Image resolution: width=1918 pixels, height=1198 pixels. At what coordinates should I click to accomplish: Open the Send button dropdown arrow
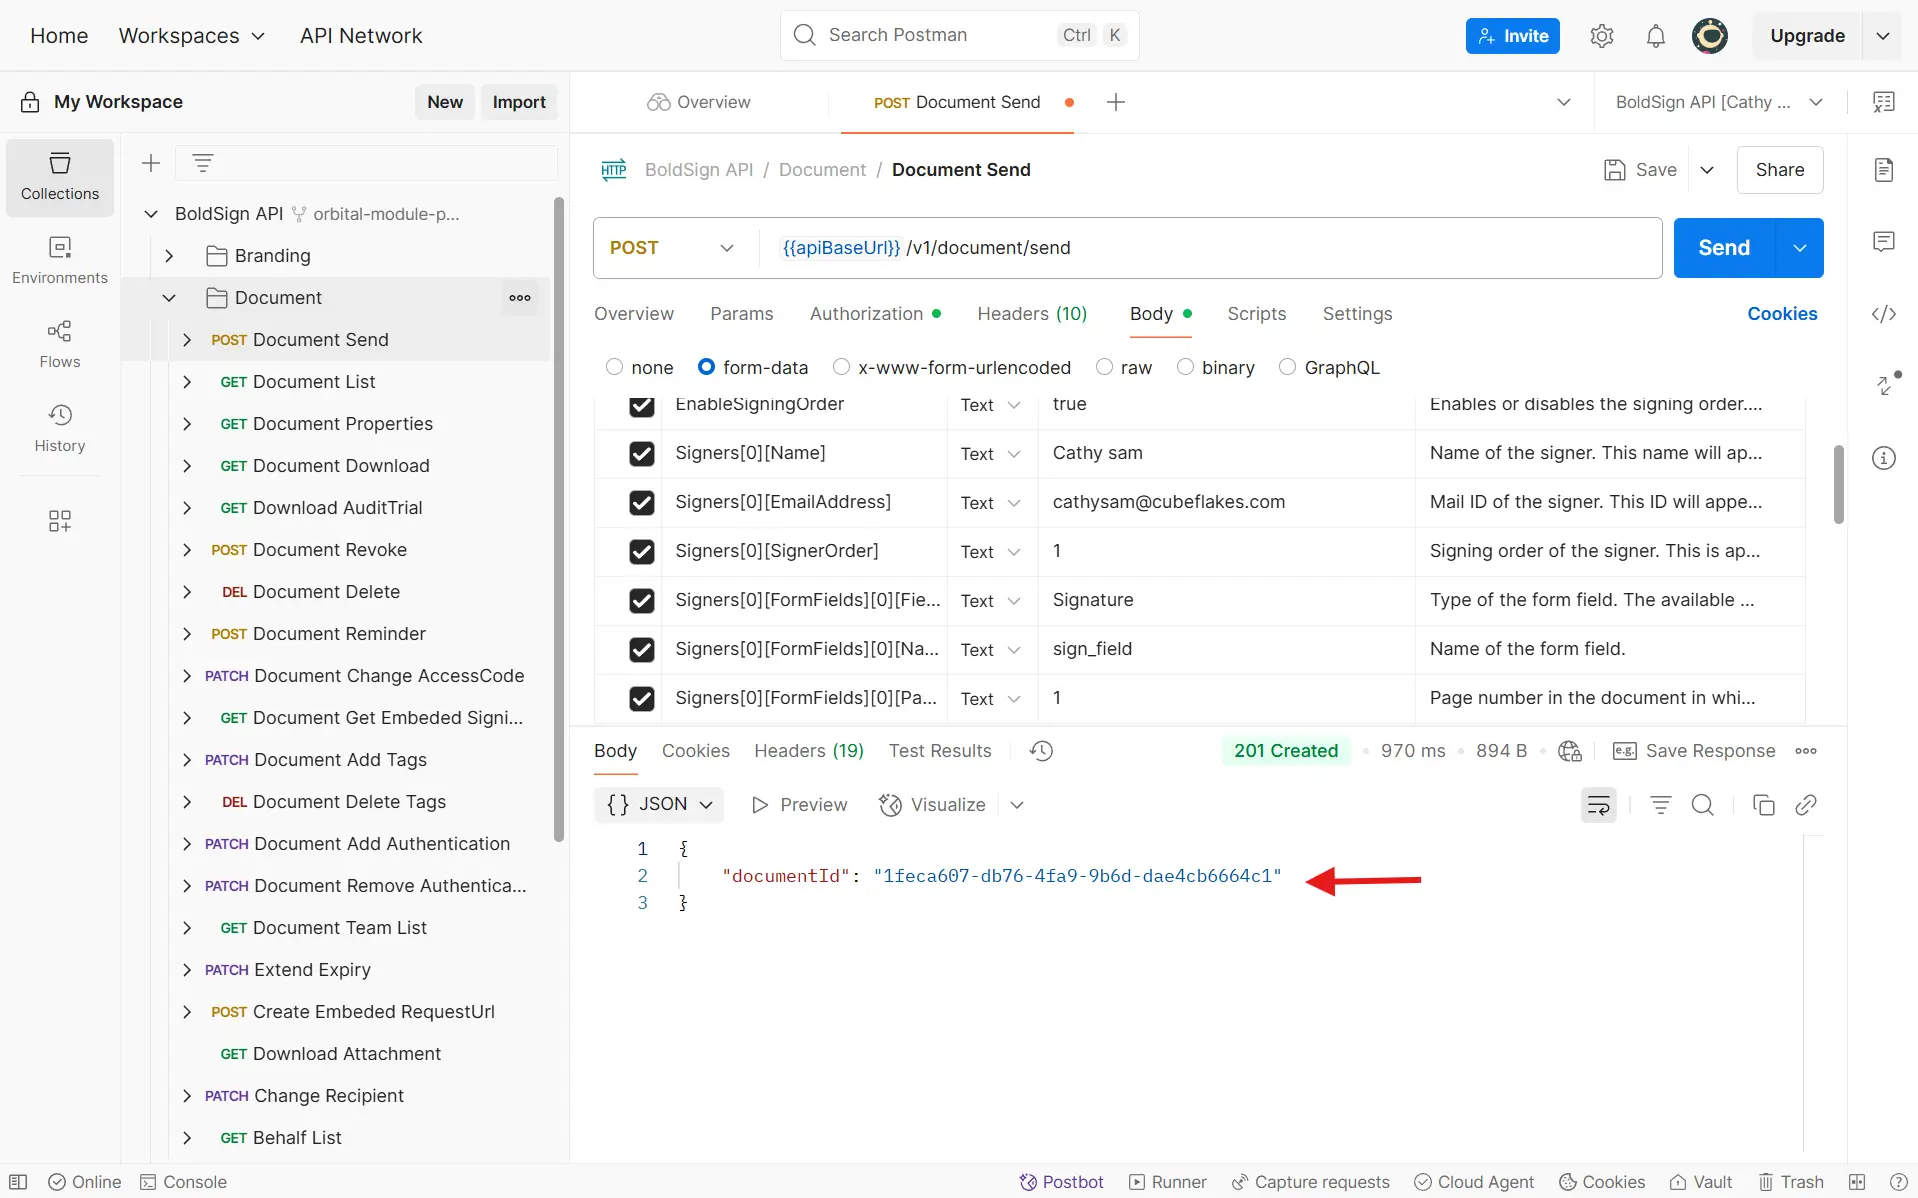click(1800, 248)
